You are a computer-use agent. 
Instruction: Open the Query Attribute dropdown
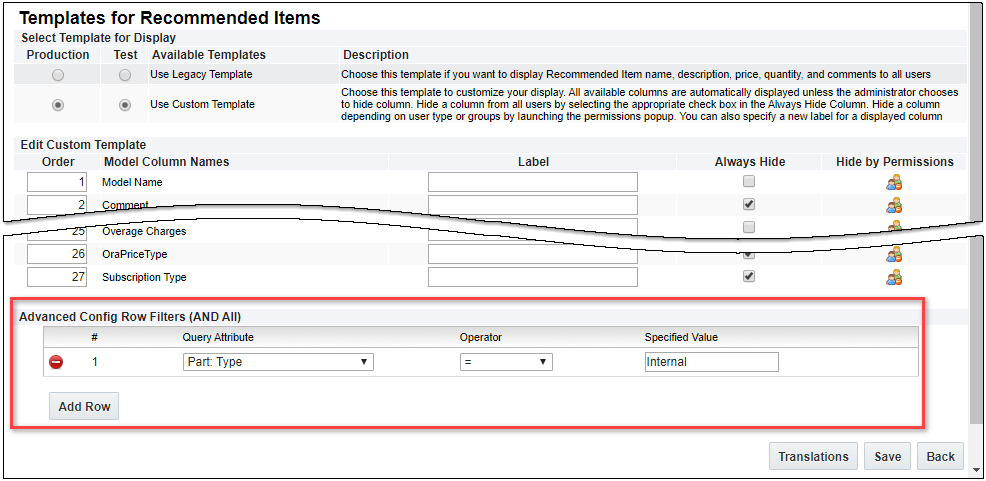278,362
